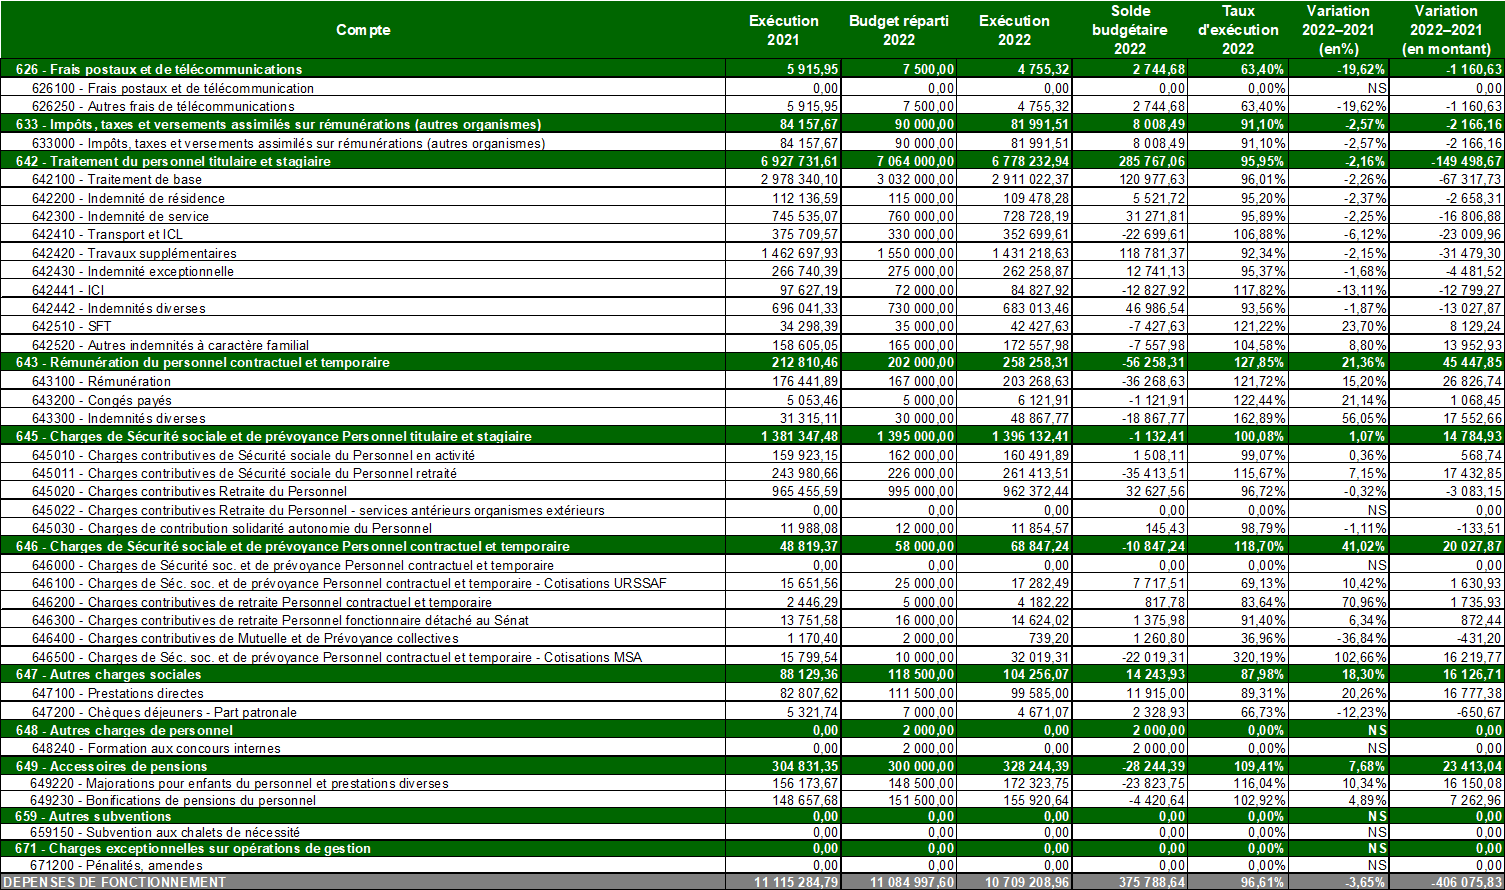This screenshot has width=1505, height=890.
Task: Click the 'Taux d'exécution 2022' column header
Action: [1238, 30]
